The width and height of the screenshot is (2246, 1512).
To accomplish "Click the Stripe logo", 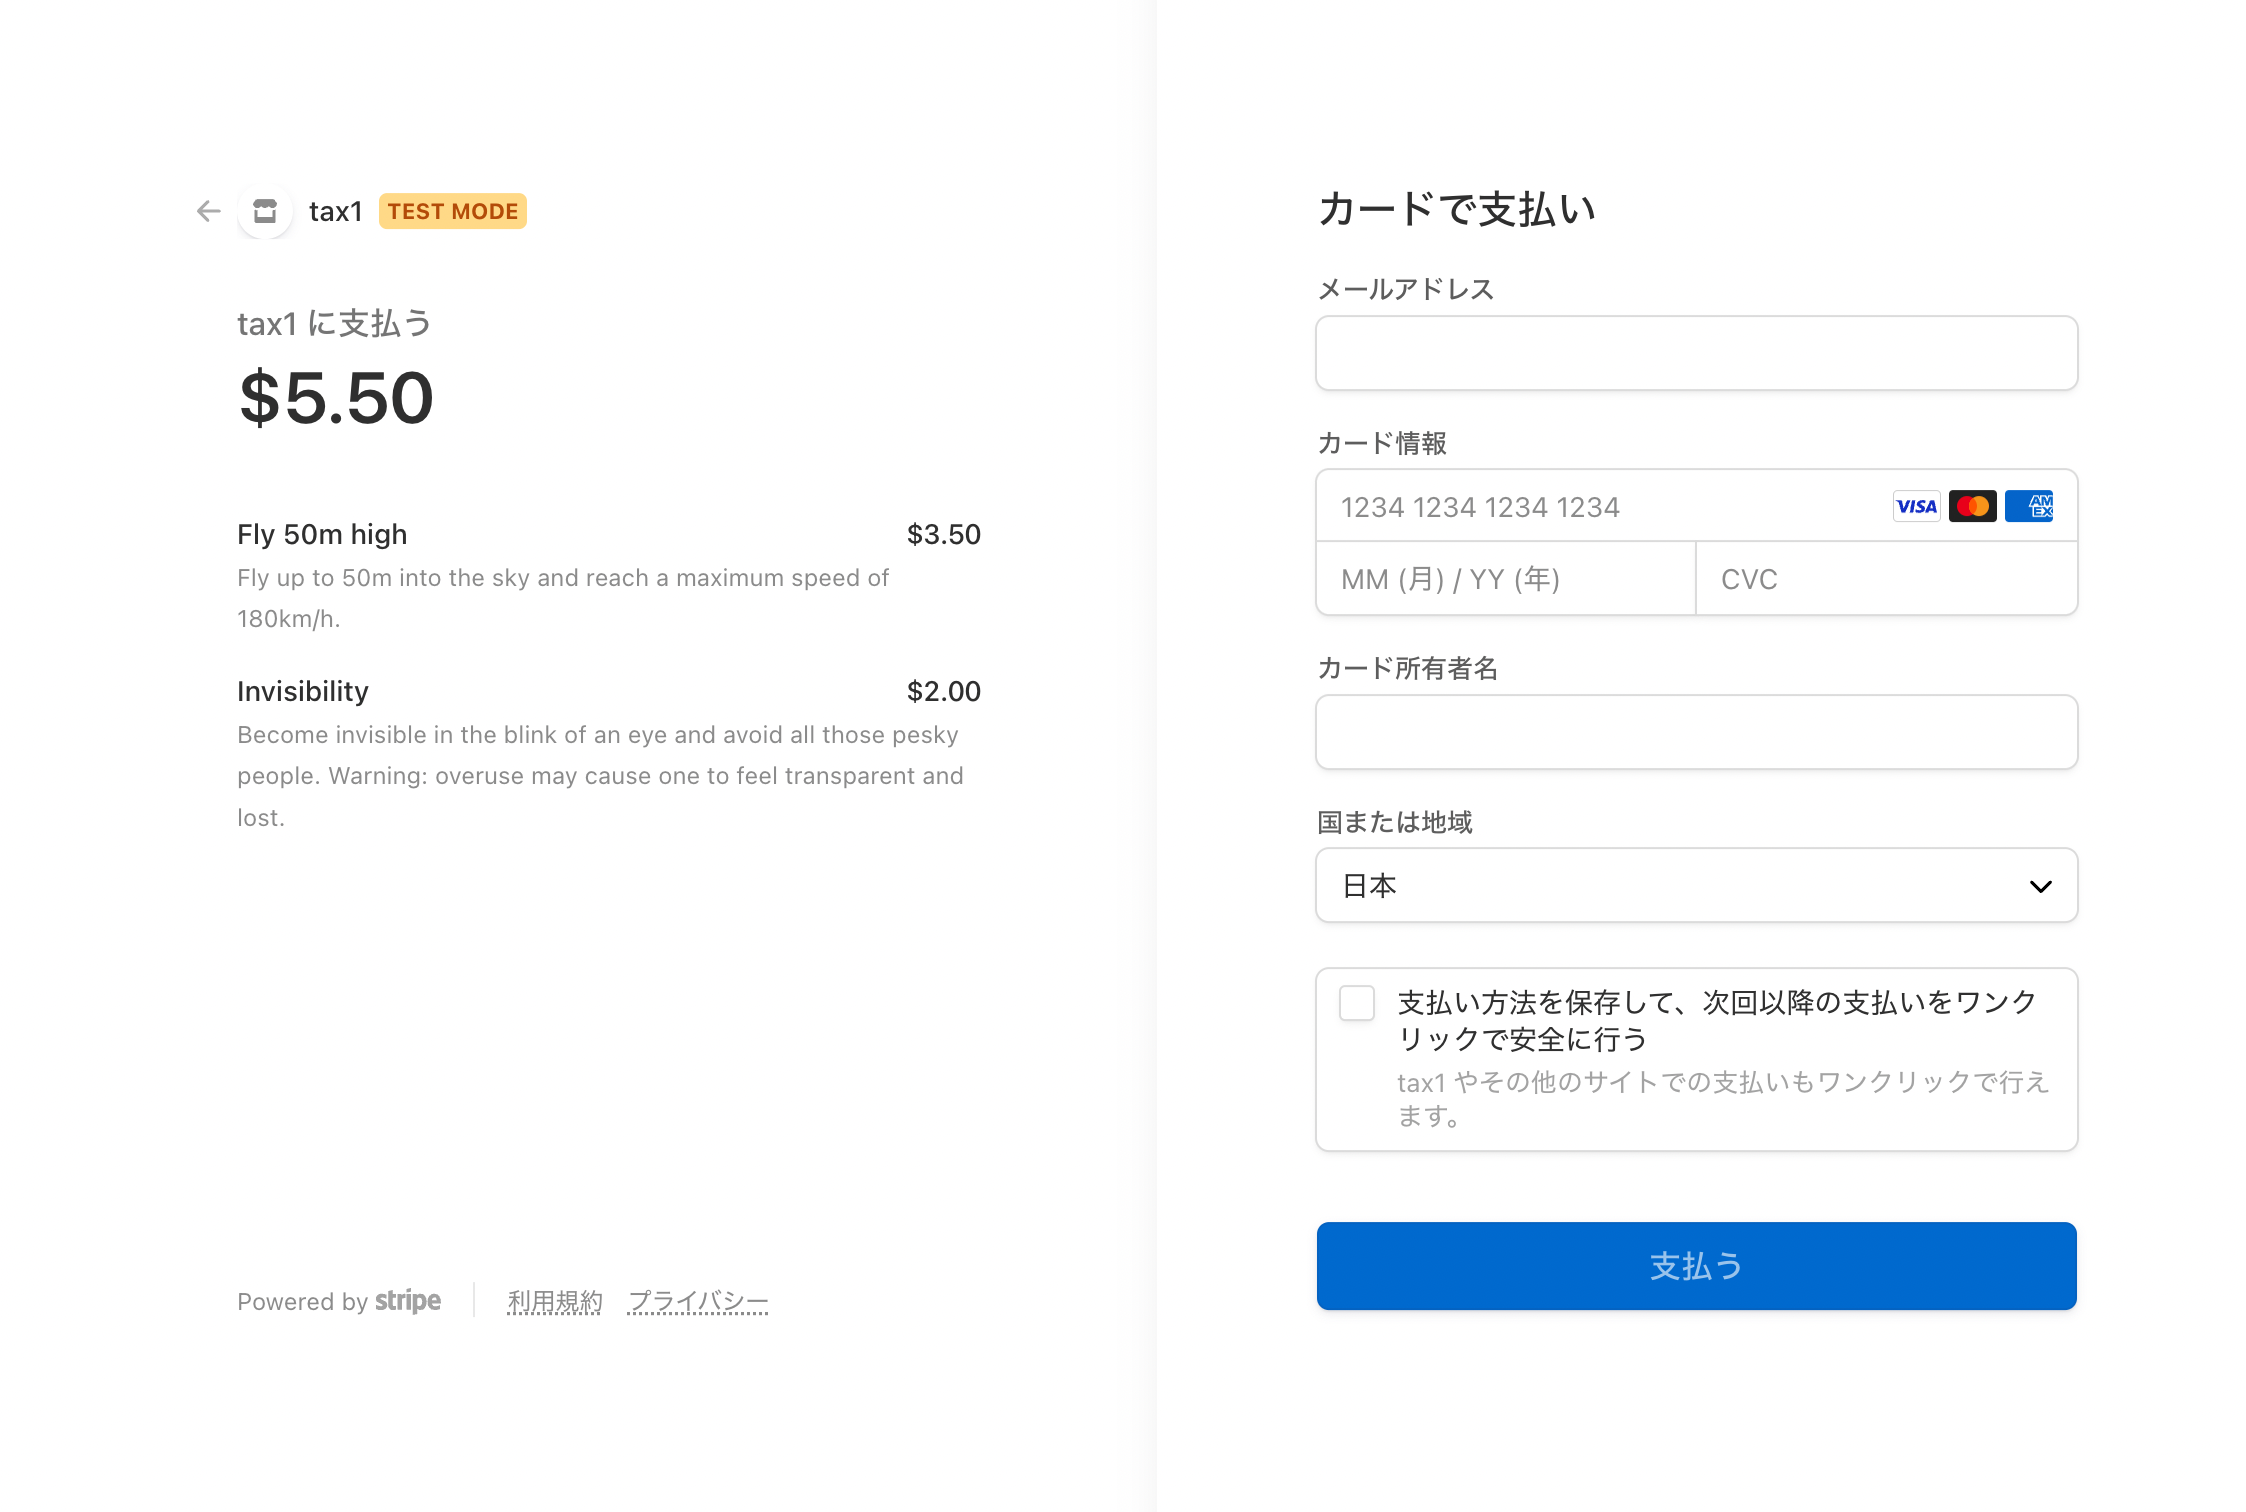I will pos(408,1300).
